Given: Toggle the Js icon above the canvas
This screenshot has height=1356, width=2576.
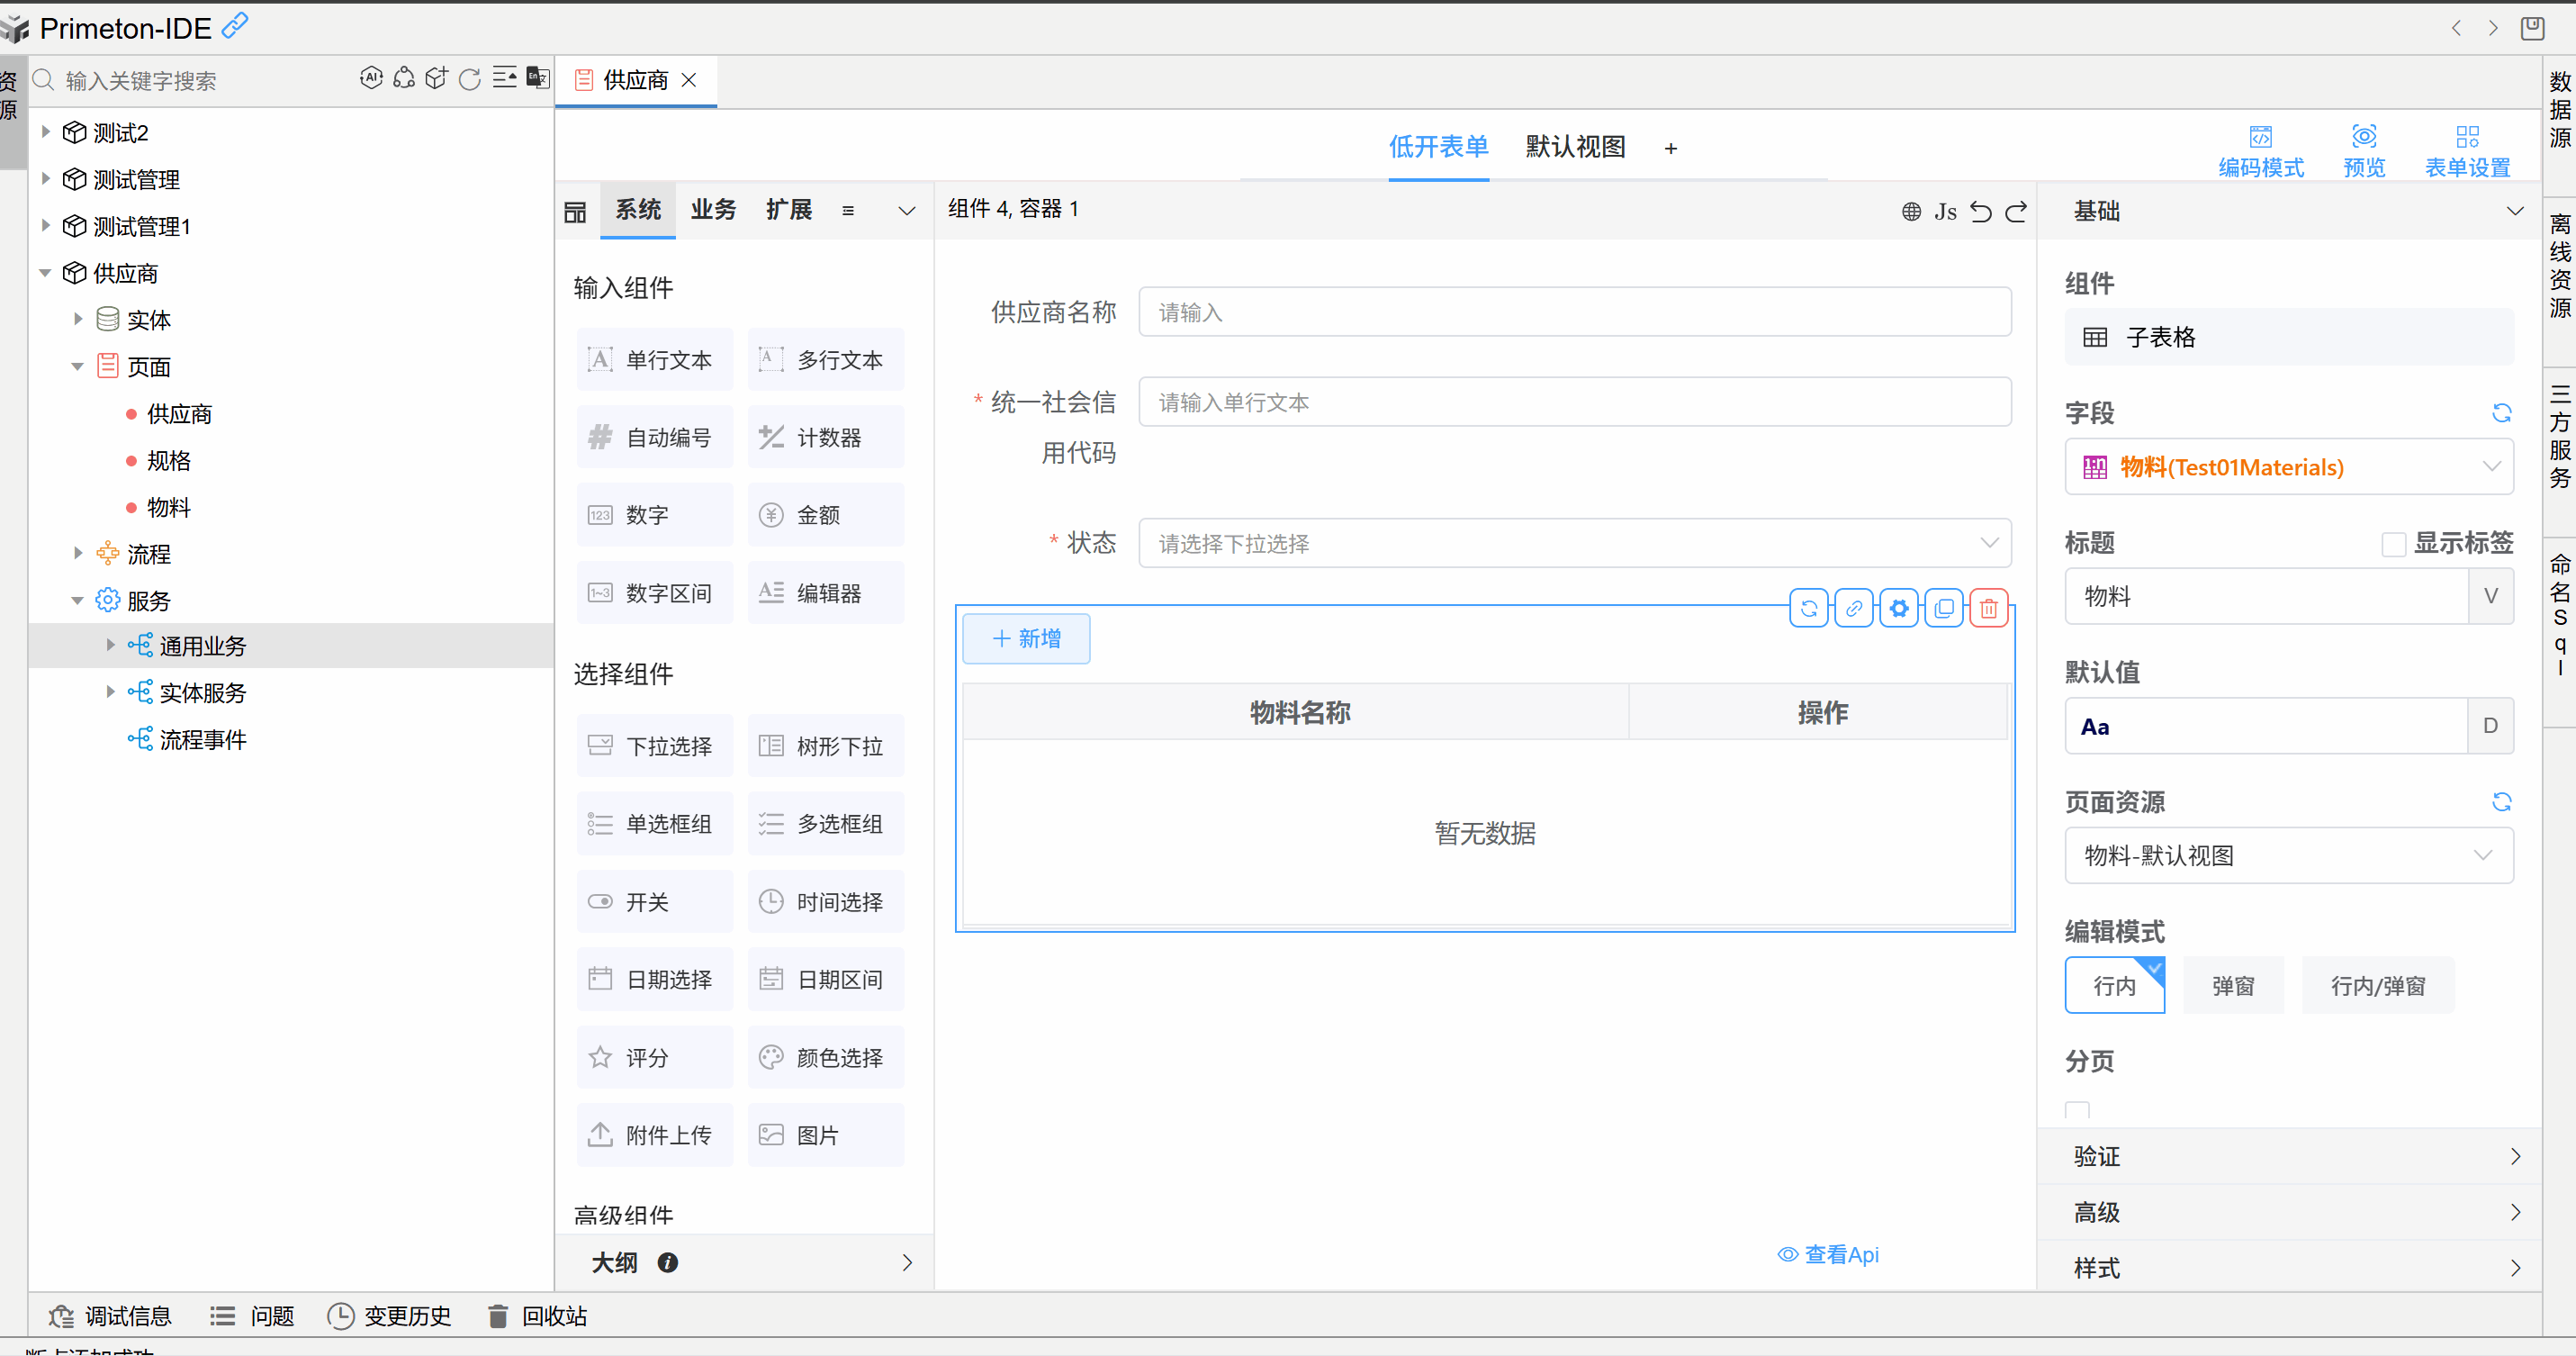Looking at the screenshot, I should 1946,211.
